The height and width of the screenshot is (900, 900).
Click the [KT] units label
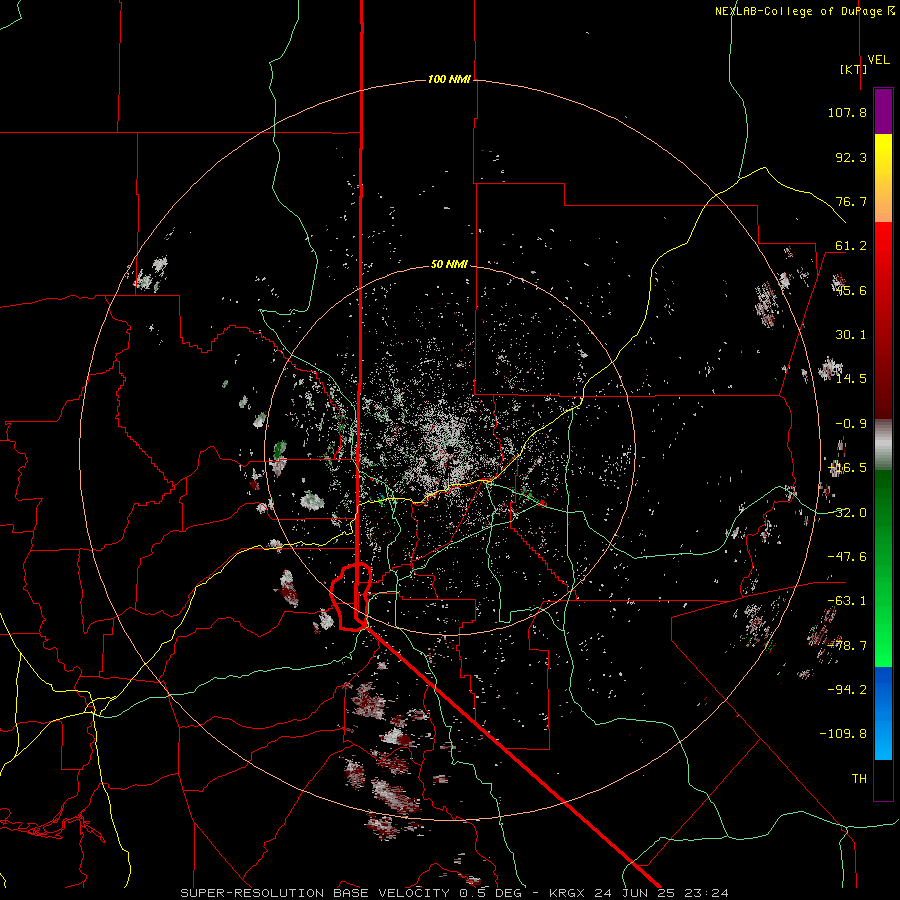pos(853,69)
